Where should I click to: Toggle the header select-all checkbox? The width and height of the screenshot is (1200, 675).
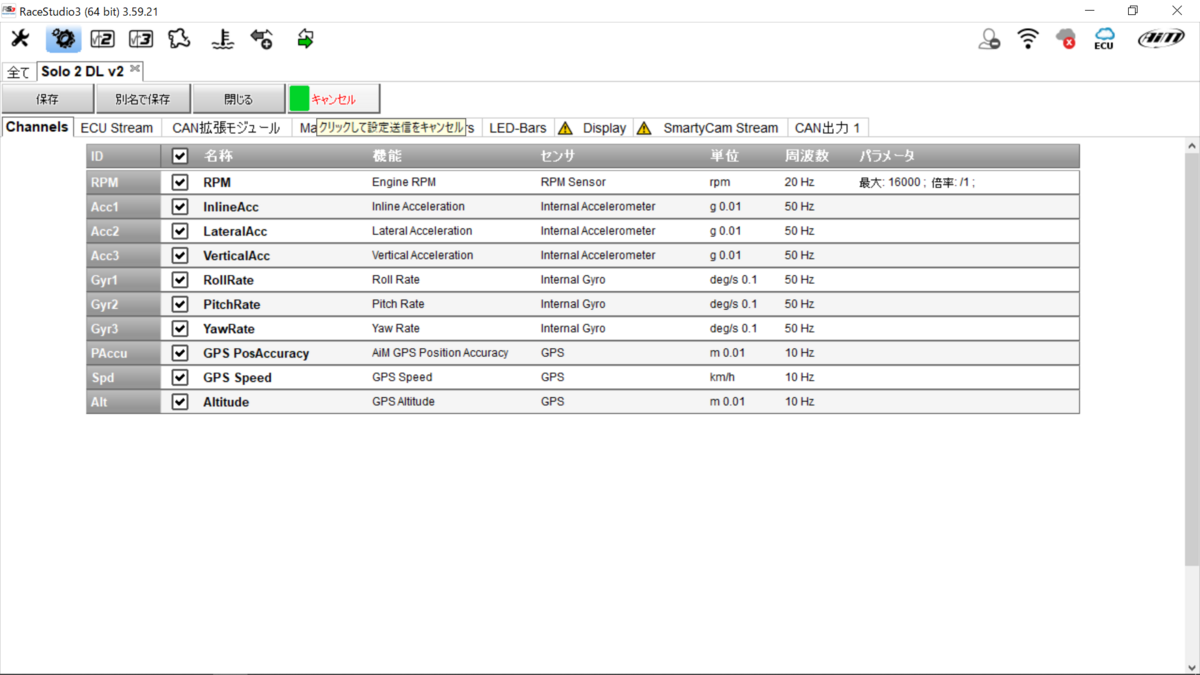click(x=180, y=156)
